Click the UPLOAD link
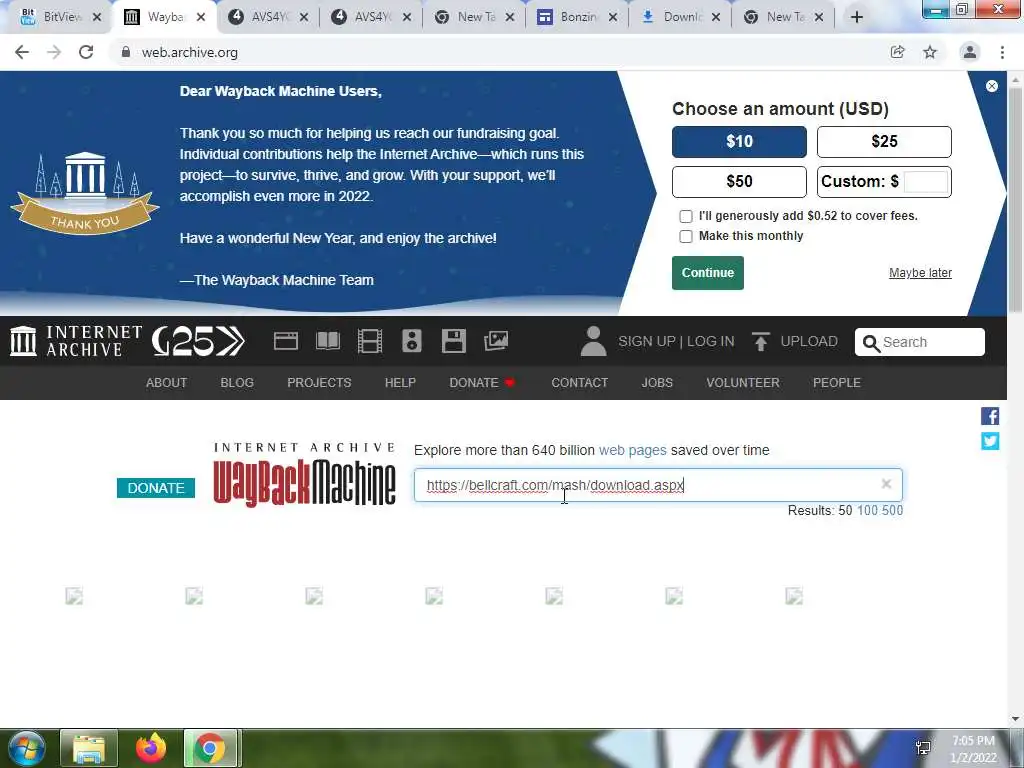Image resolution: width=1024 pixels, height=768 pixels. click(x=808, y=342)
